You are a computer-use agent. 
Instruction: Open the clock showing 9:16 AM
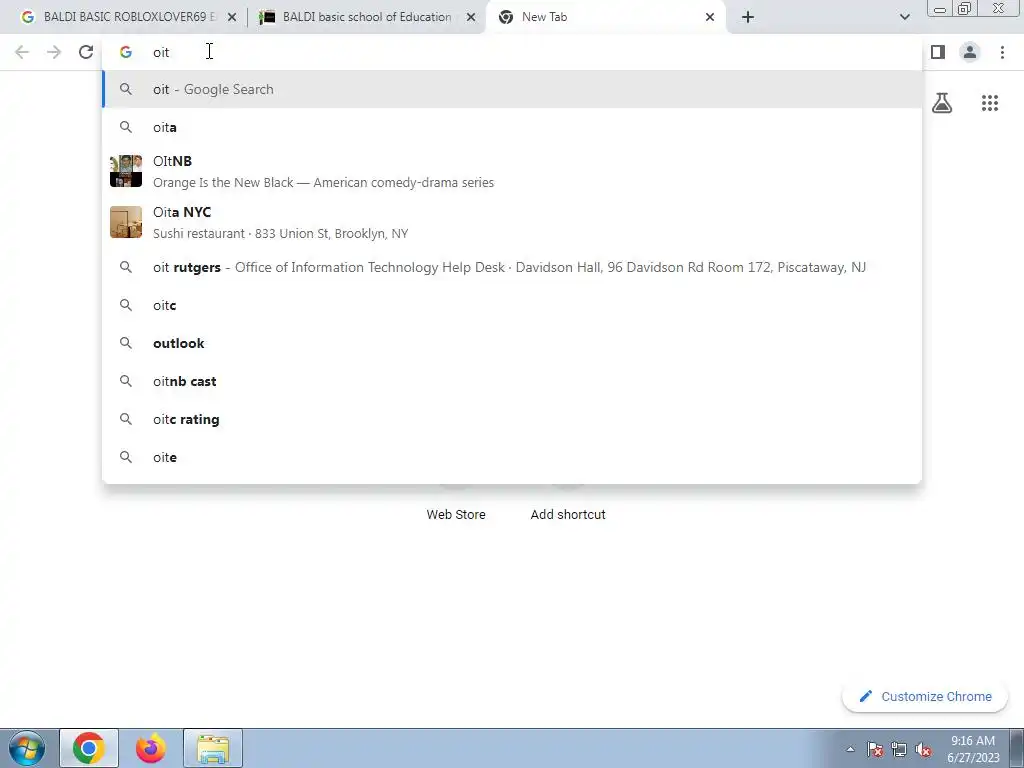pyautogui.click(x=973, y=748)
